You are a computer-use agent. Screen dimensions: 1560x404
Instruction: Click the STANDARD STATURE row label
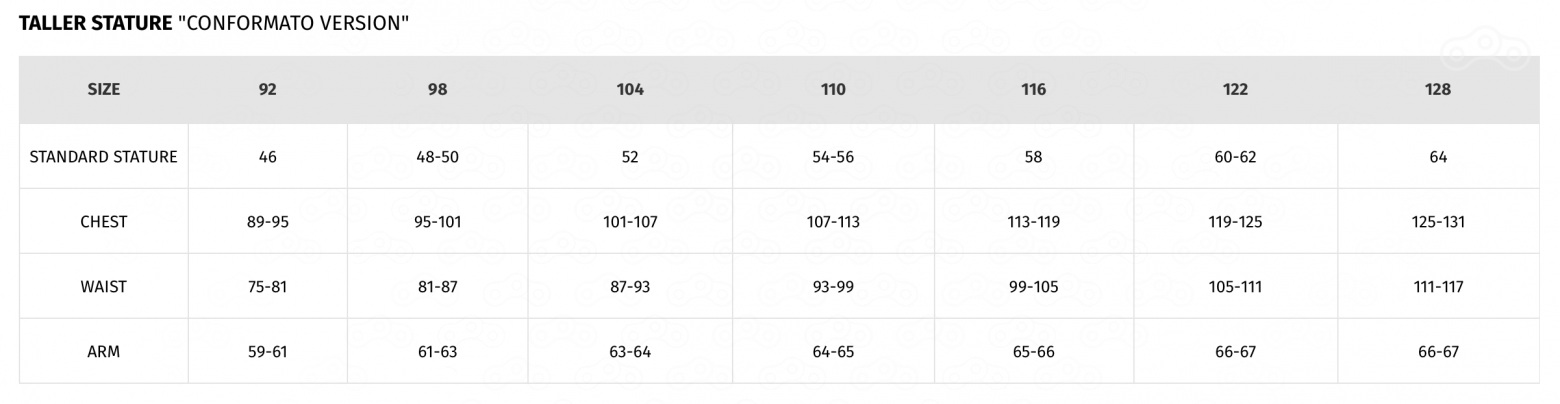click(103, 157)
